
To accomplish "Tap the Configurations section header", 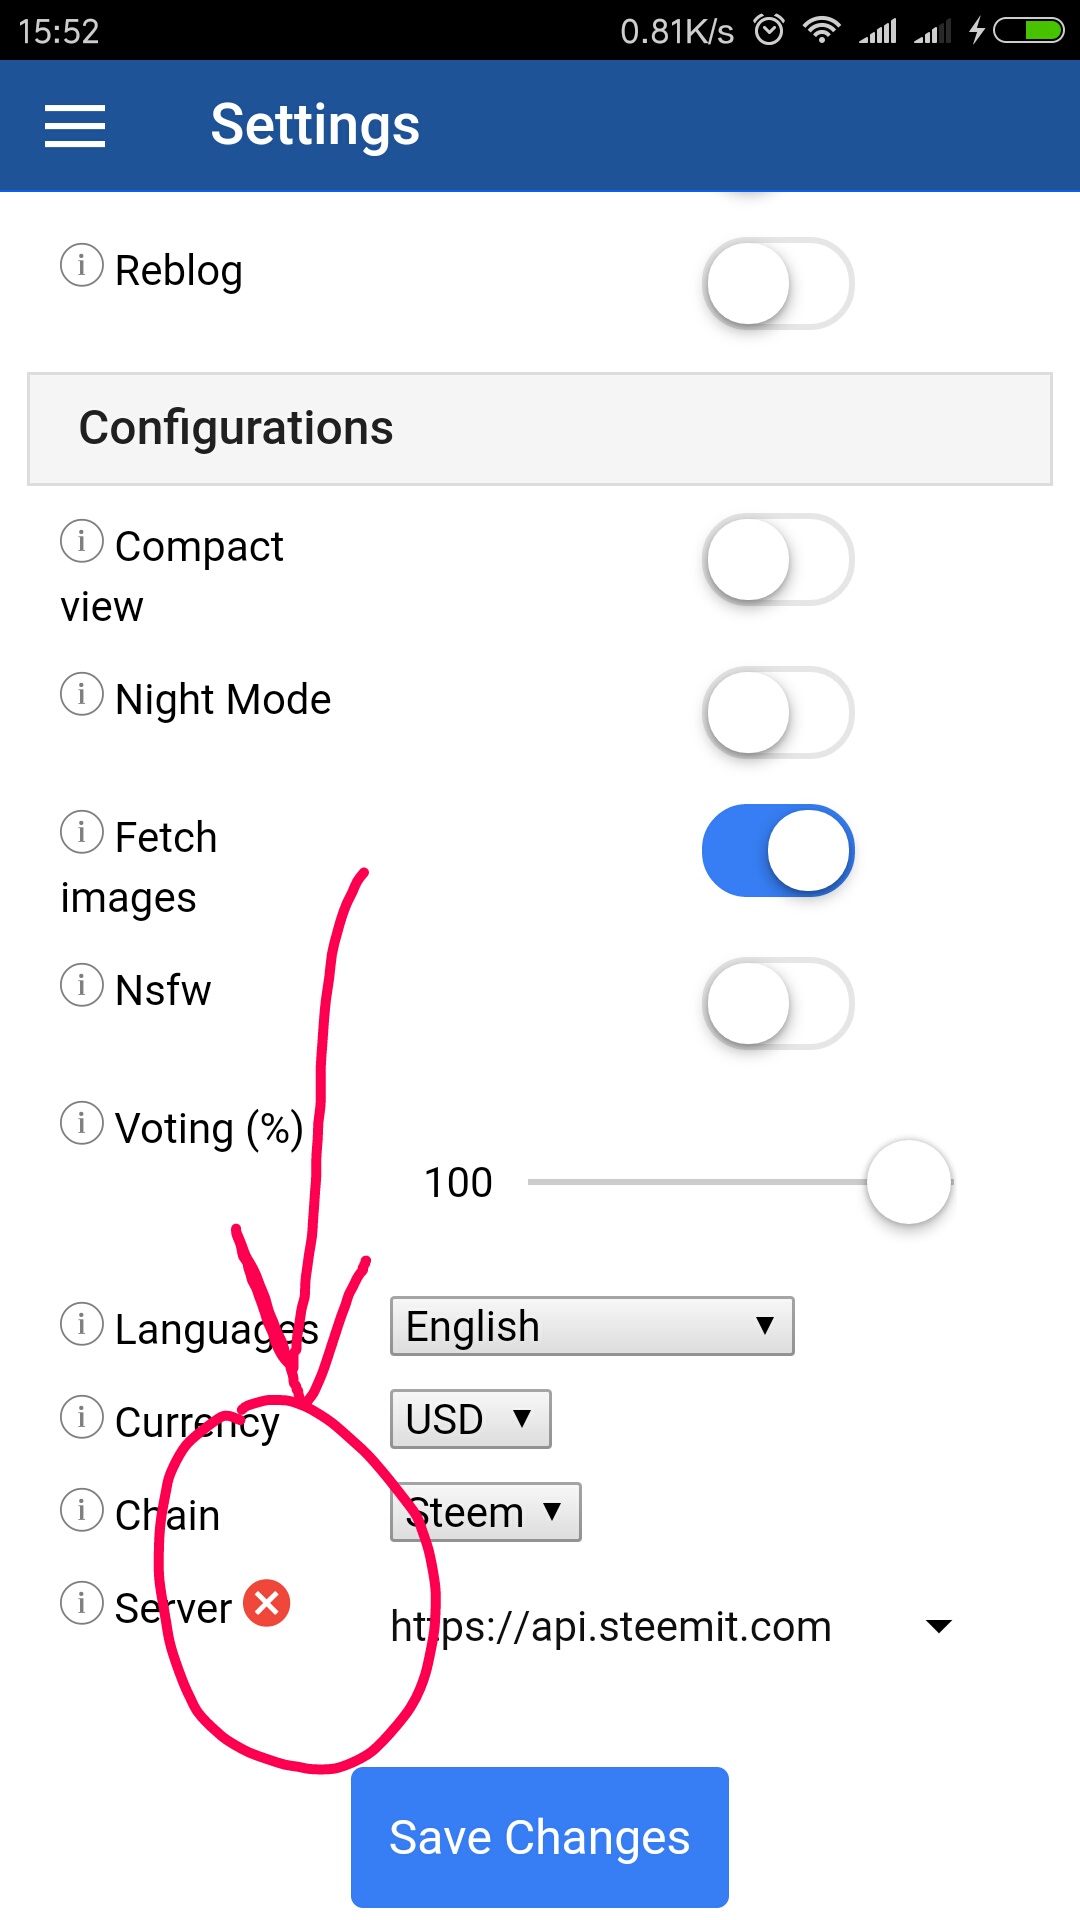I will [x=540, y=429].
